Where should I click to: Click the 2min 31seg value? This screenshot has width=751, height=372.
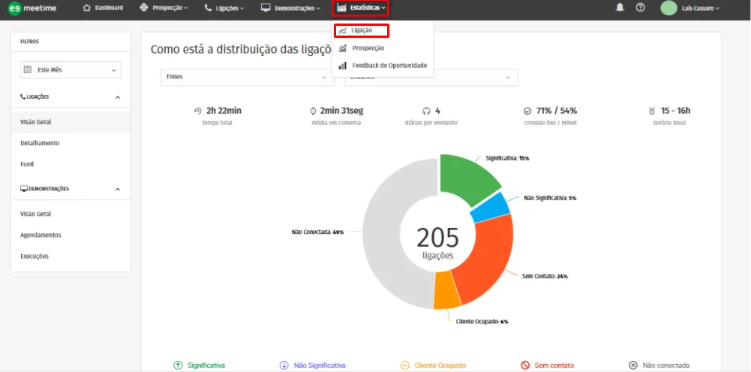tap(341, 111)
